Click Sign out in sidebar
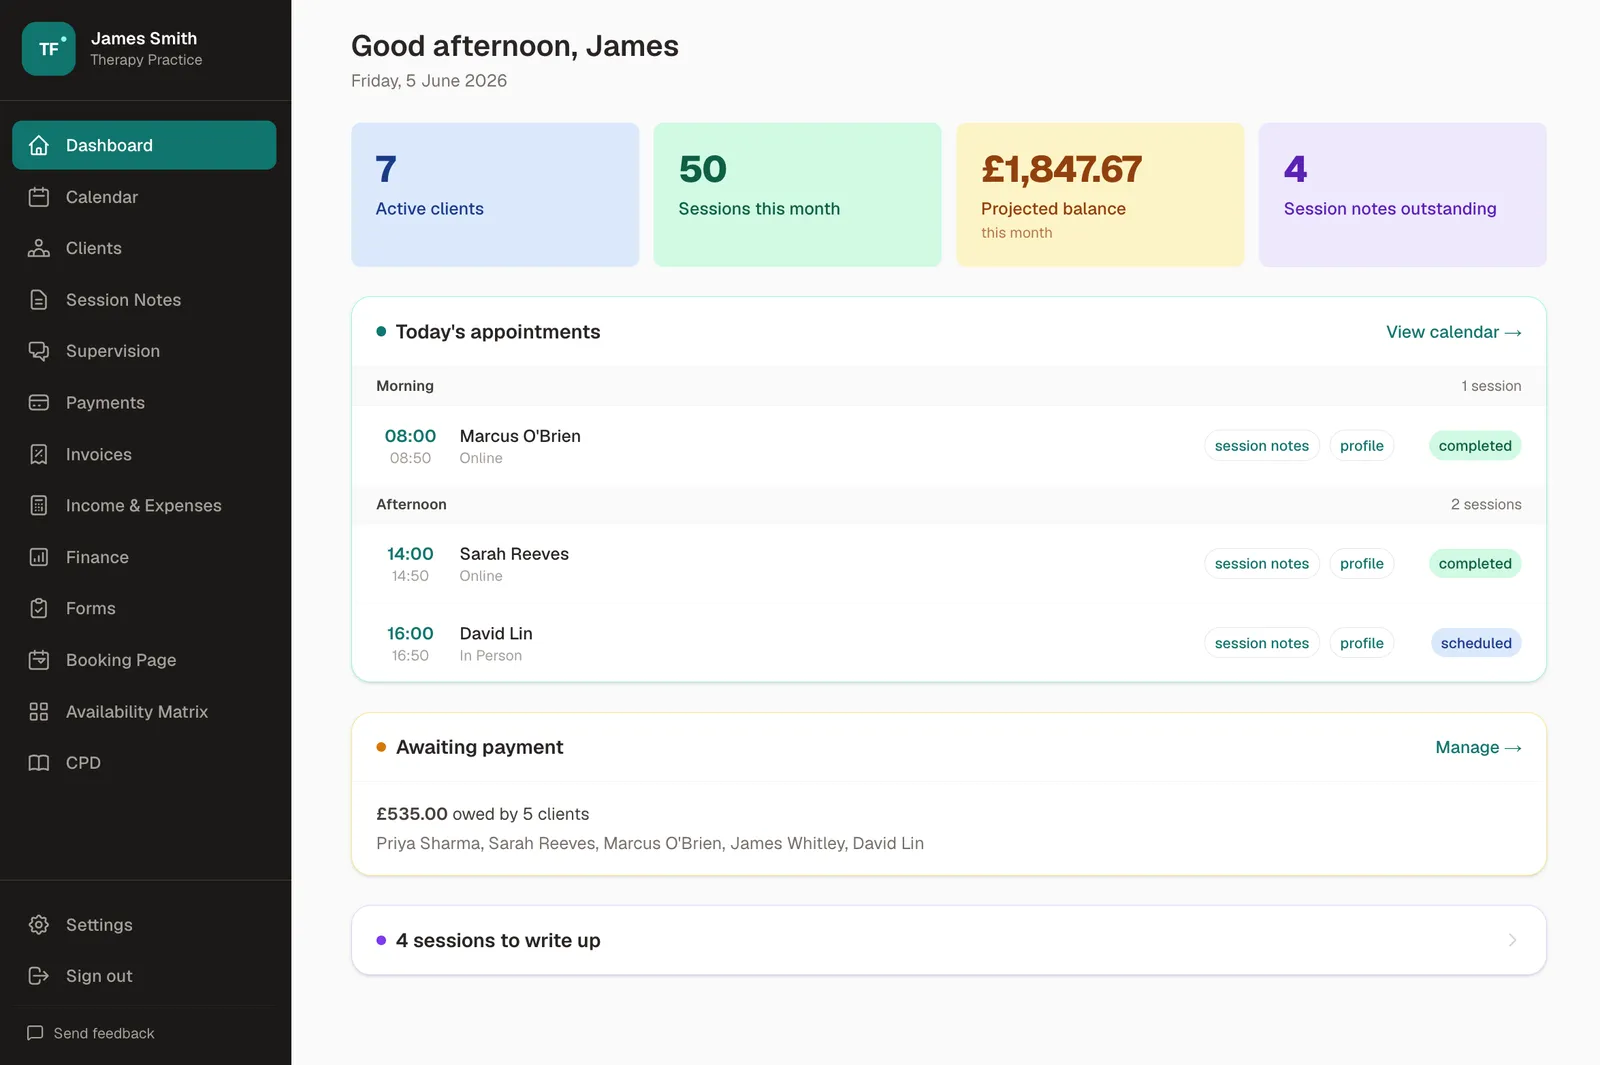This screenshot has width=1600, height=1065. pyautogui.click(x=144, y=976)
